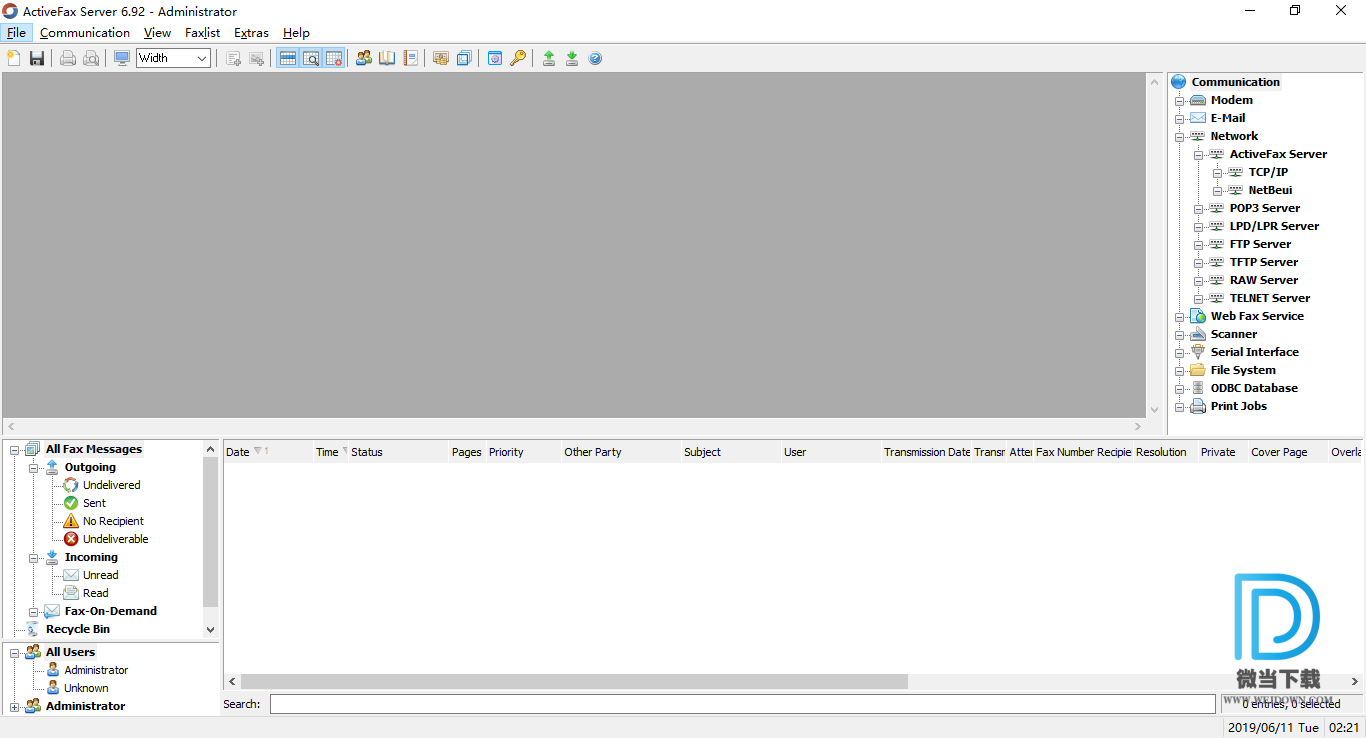The height and width of the screenshot is (738, 1366).
Task: Click the document with plus toolbar icon
Action: point(234,58)
